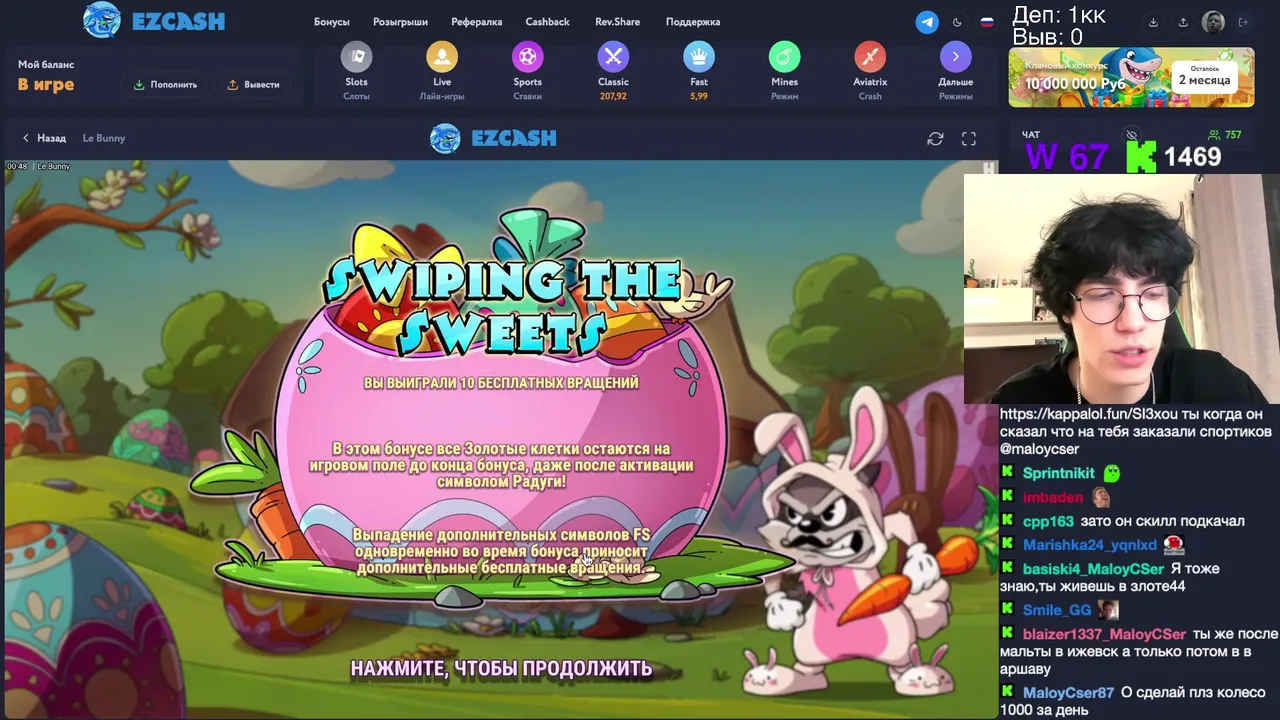Enter fullscreen mode for the game

coord(968,139)
